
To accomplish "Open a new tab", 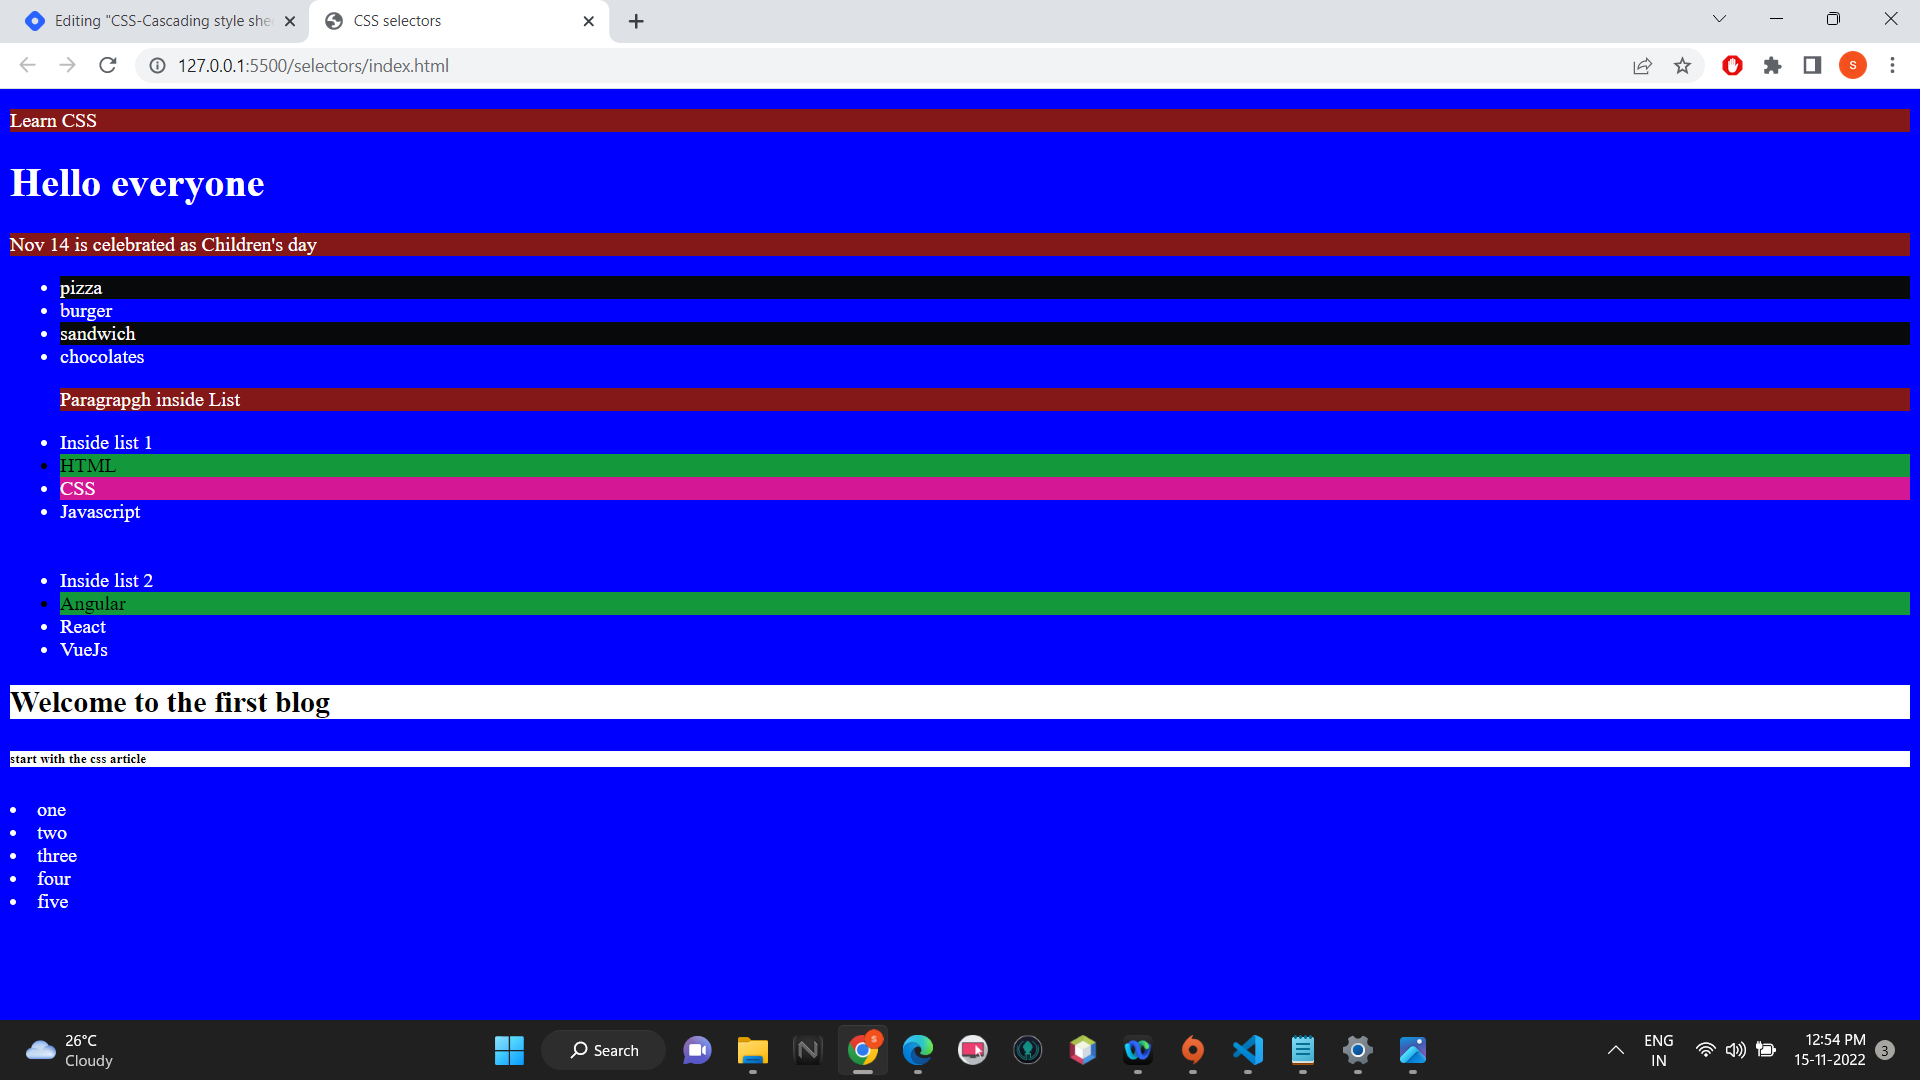I will coord(636,21).
